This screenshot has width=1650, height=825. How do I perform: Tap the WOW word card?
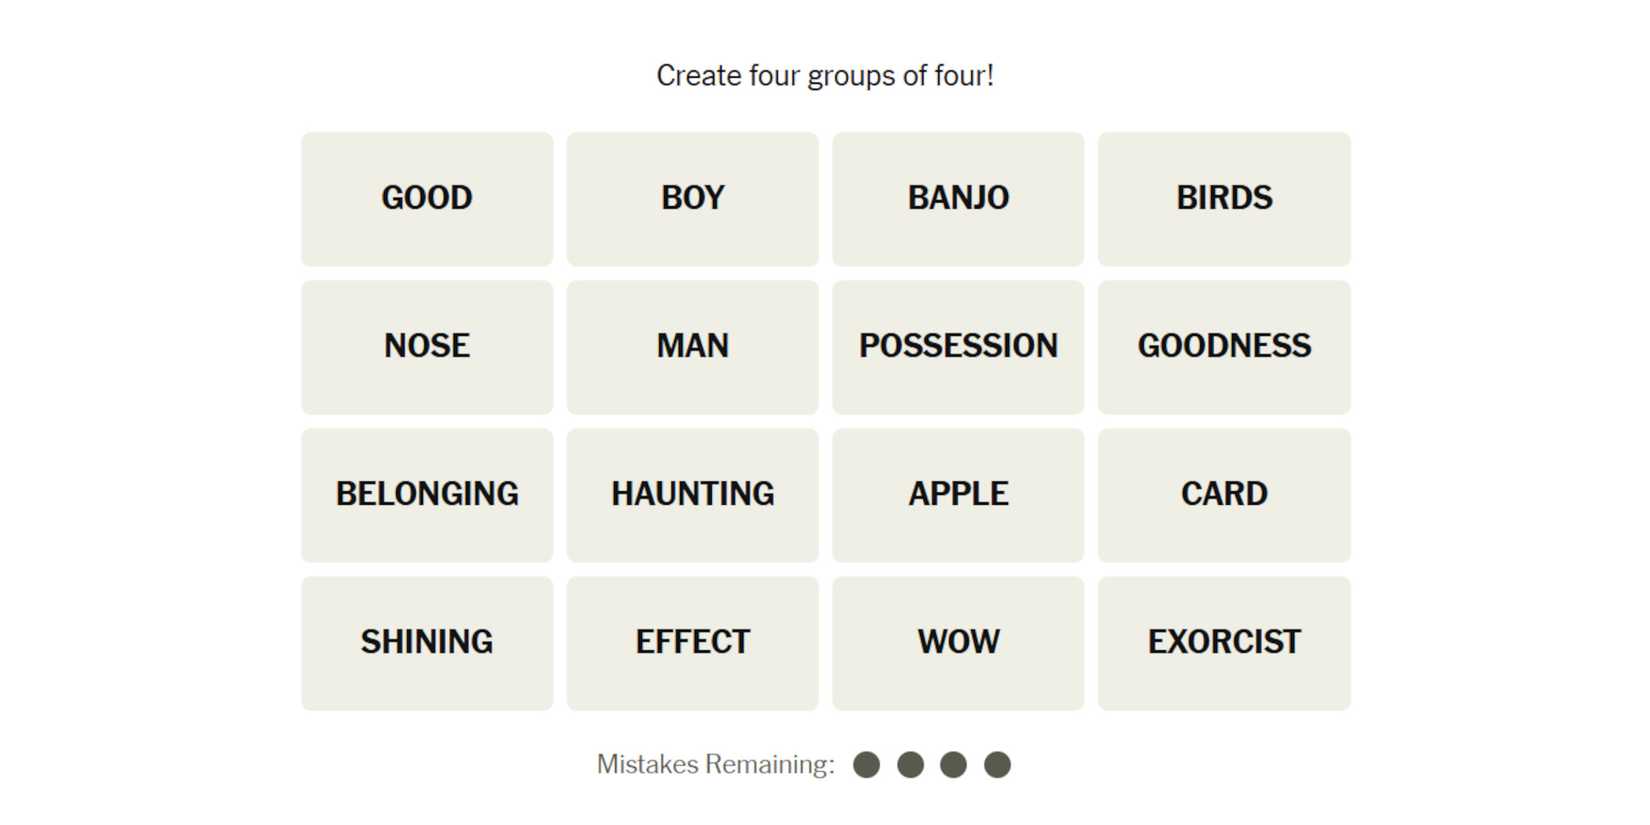point(958,642)
